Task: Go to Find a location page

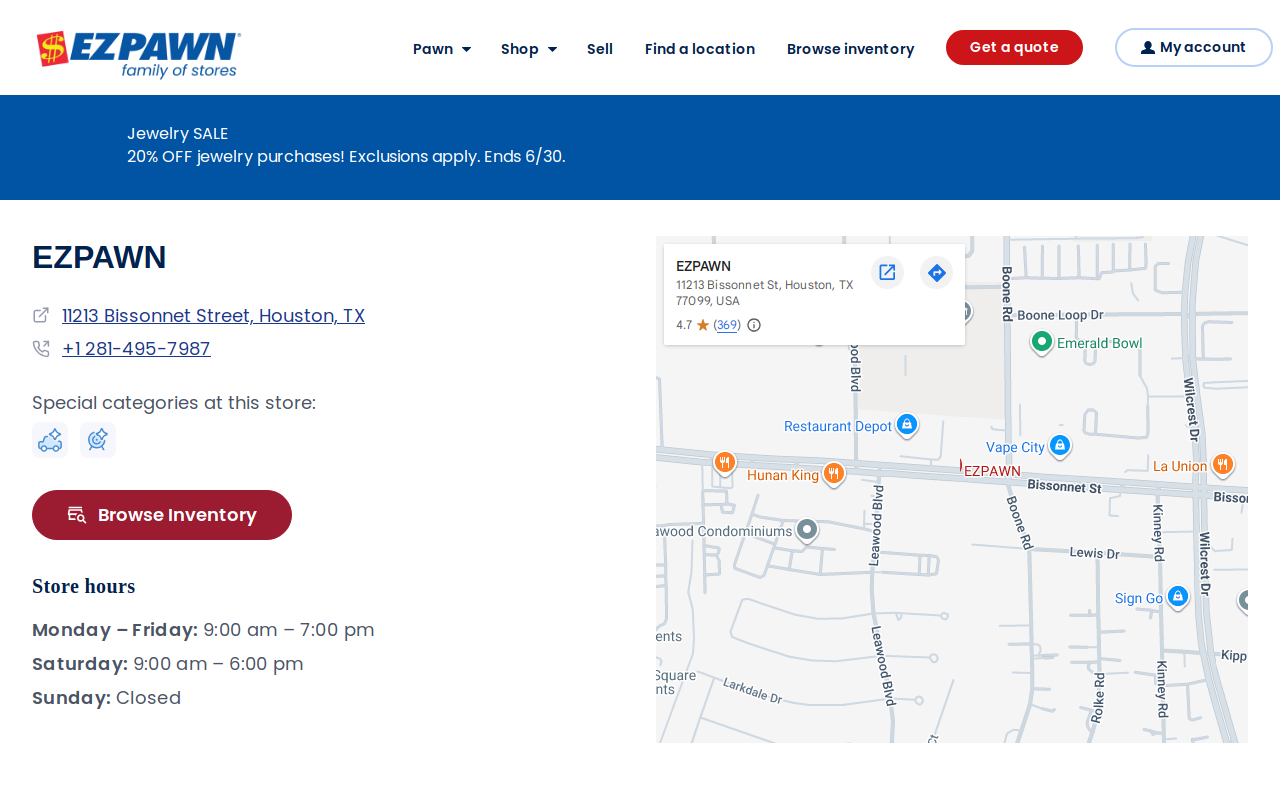Action: 700,48
